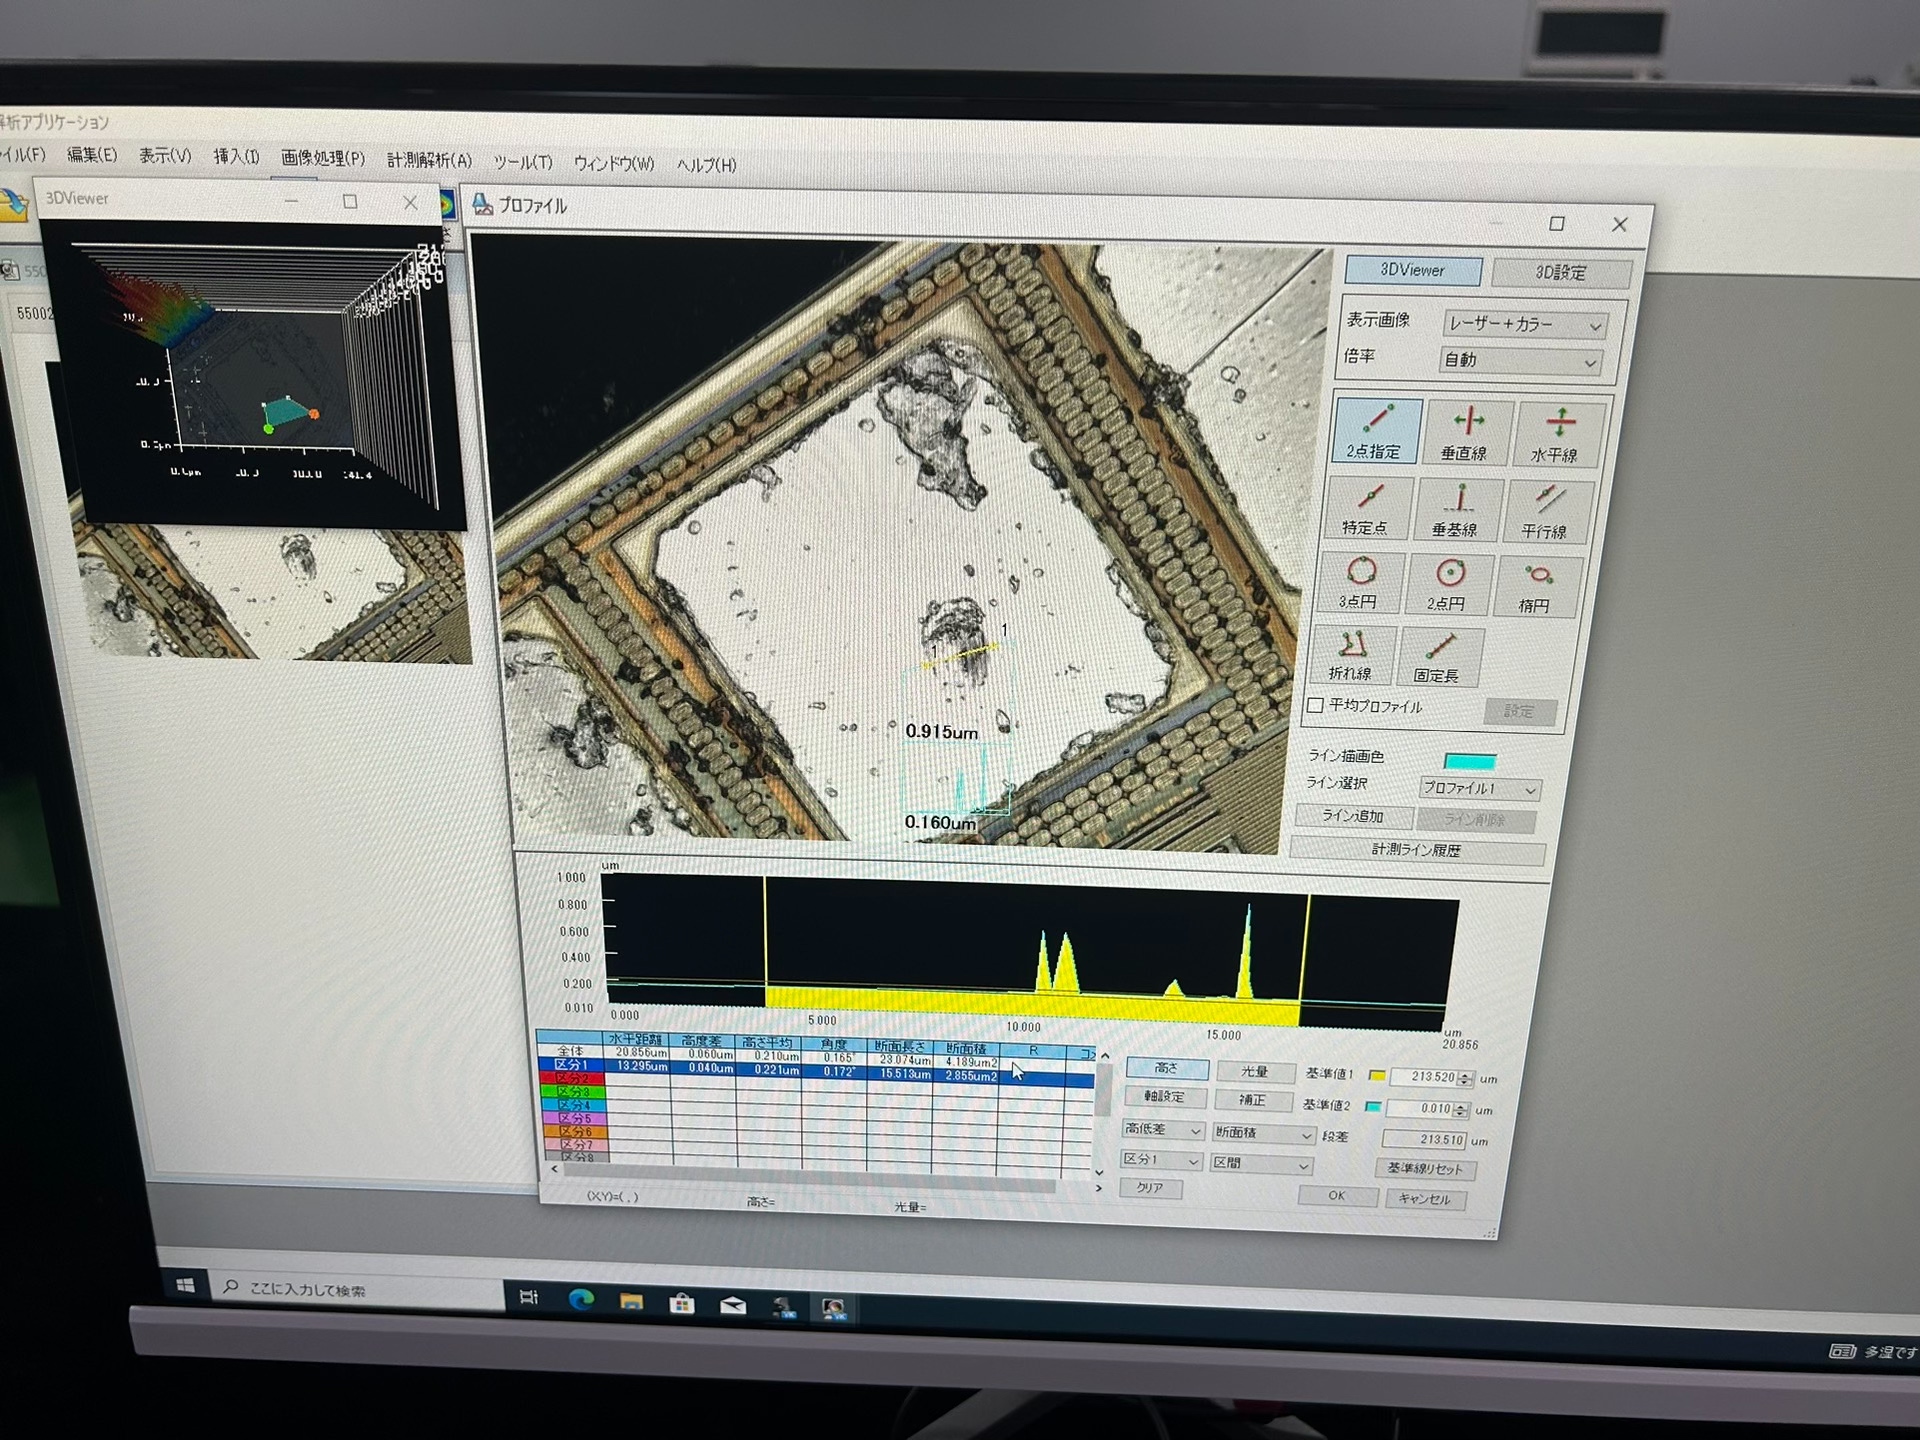The height and width of the screenshot is (1440, 1920).
Task: Open the 計測解析(A) menu
Action: 429,160
